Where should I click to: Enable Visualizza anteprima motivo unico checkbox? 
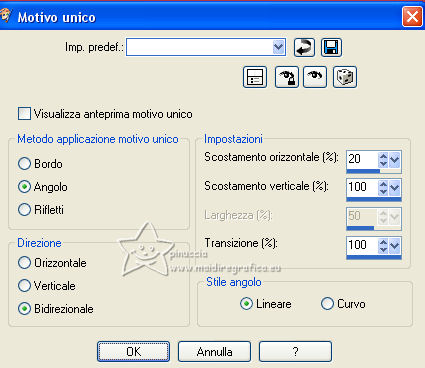(24, 114)
